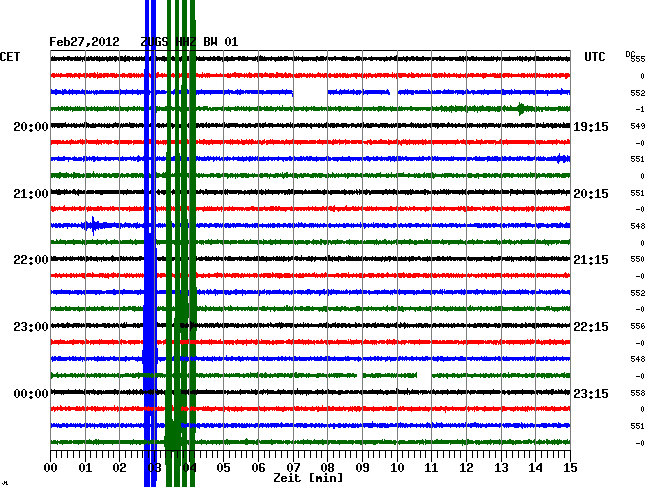Screen dimensions: 650x494
Task: Select the 12 minute tick label
Action: click(x=466, y=468)
